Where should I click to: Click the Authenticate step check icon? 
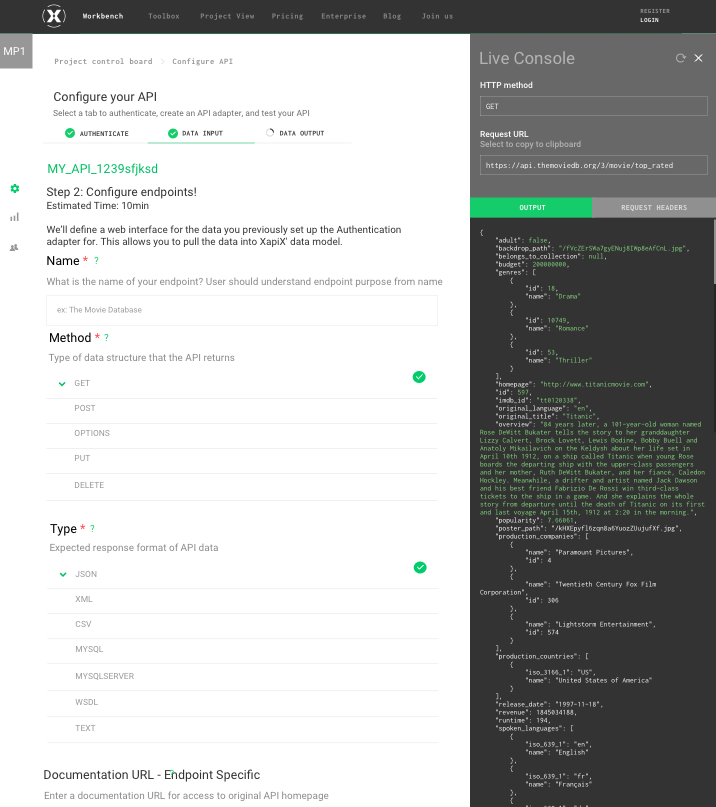(70, 133)
